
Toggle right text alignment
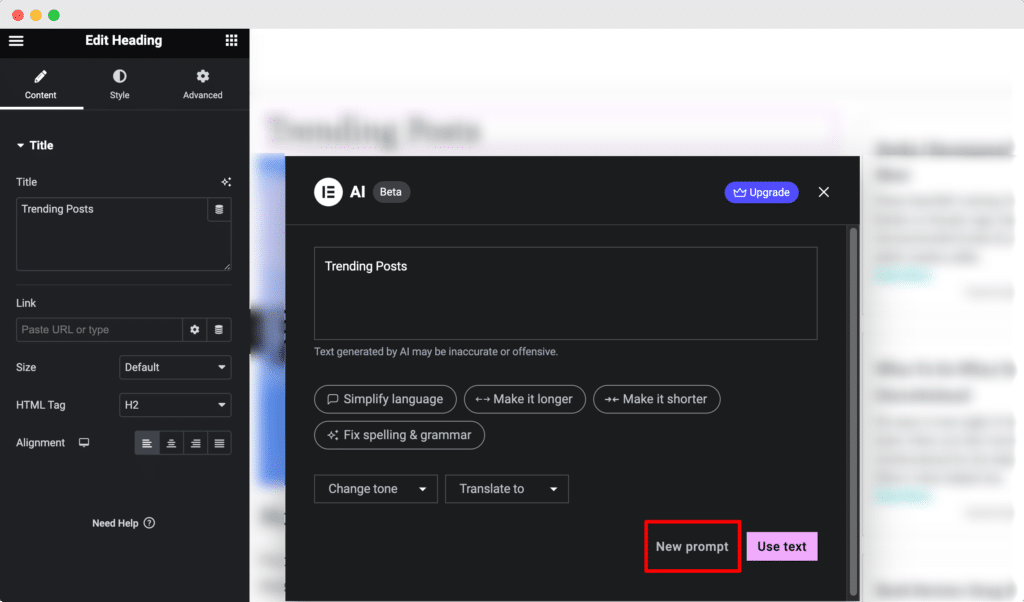pyautogui.click(x=195, y=442)
